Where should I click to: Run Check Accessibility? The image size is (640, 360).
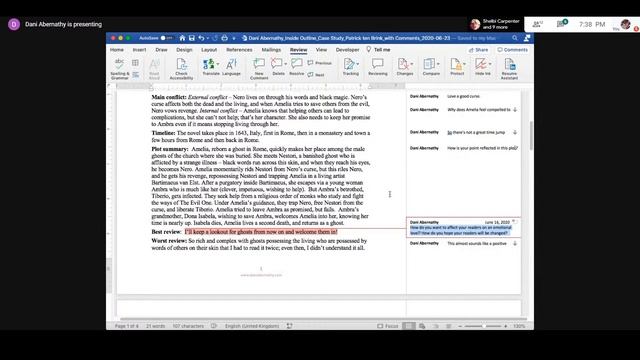coord(181,69)
